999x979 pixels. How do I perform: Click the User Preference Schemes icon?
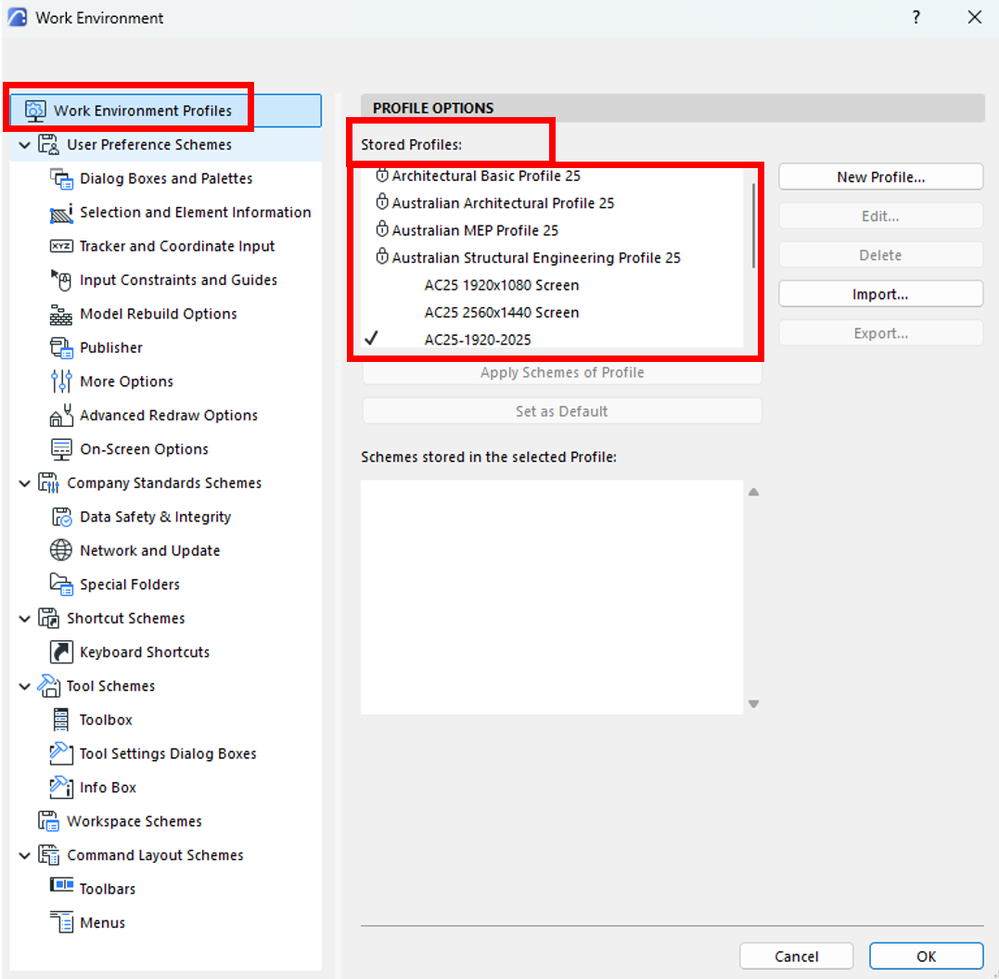48,145
